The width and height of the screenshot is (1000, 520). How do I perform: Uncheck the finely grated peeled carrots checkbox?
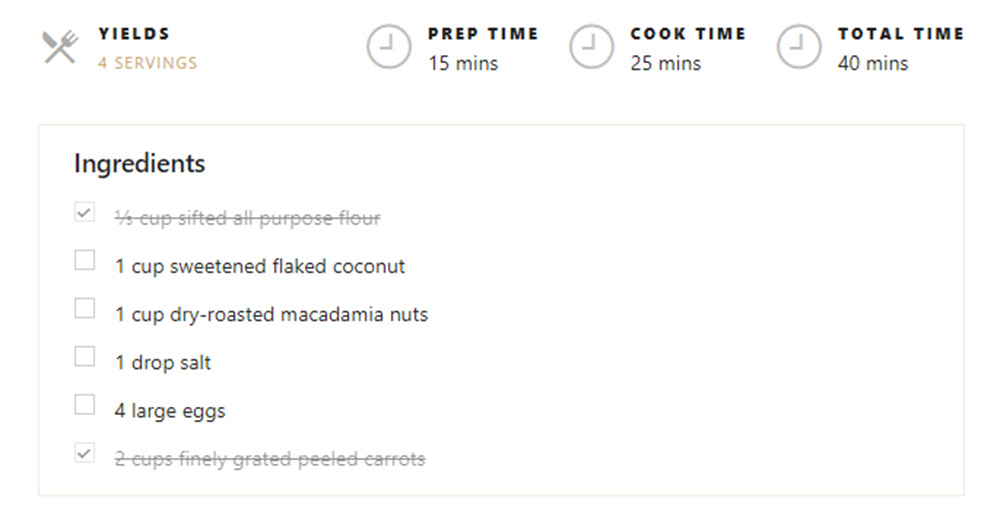84,452
